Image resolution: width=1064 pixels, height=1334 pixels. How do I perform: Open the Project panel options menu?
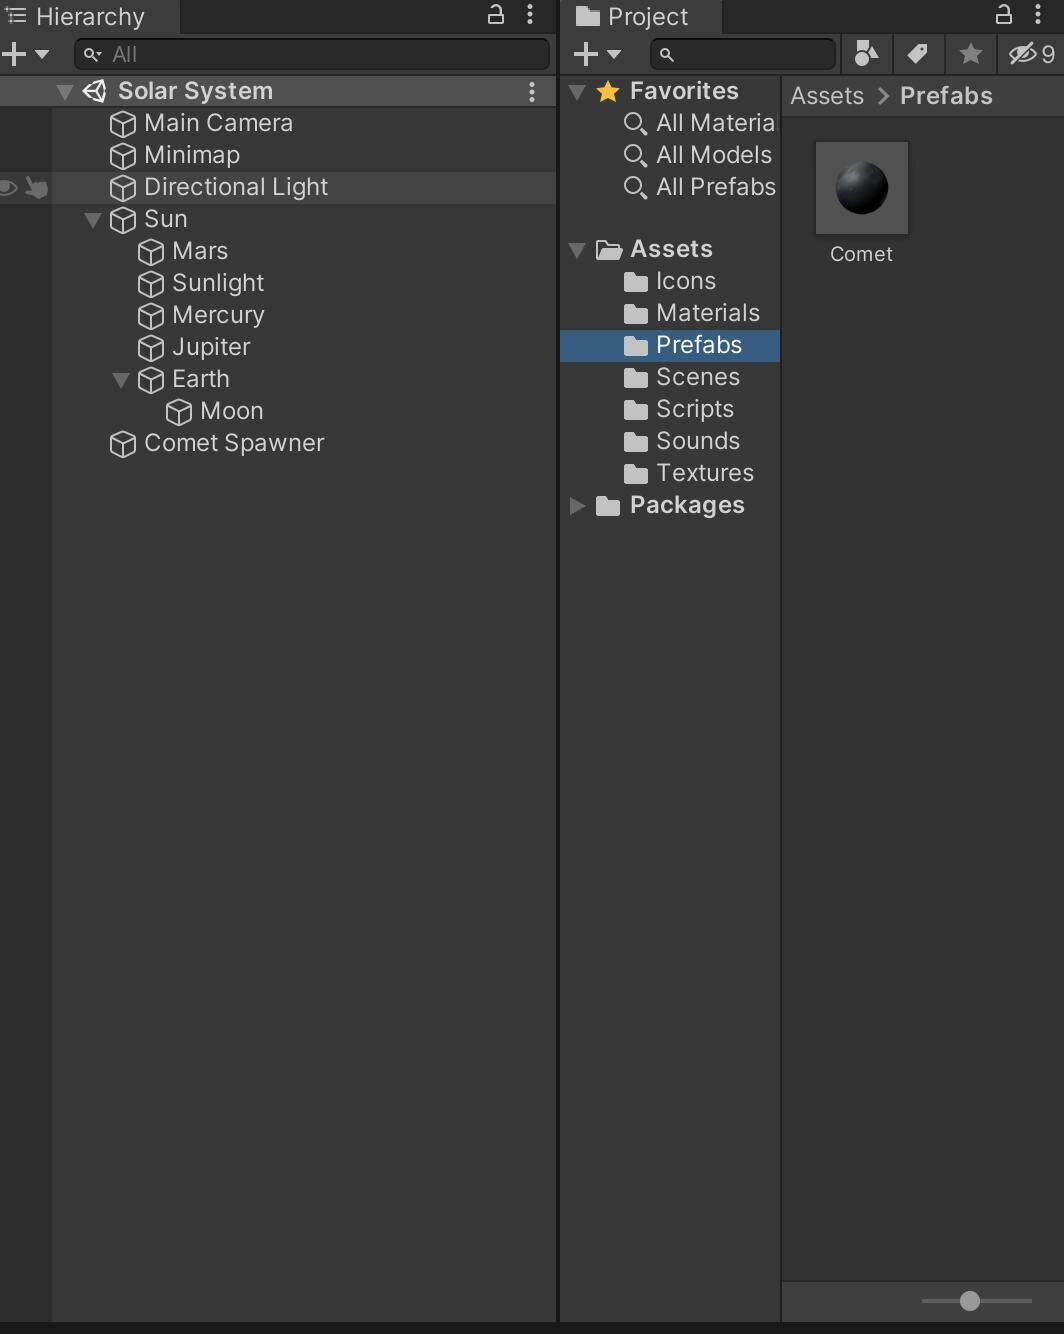(x=1038, y=15)
